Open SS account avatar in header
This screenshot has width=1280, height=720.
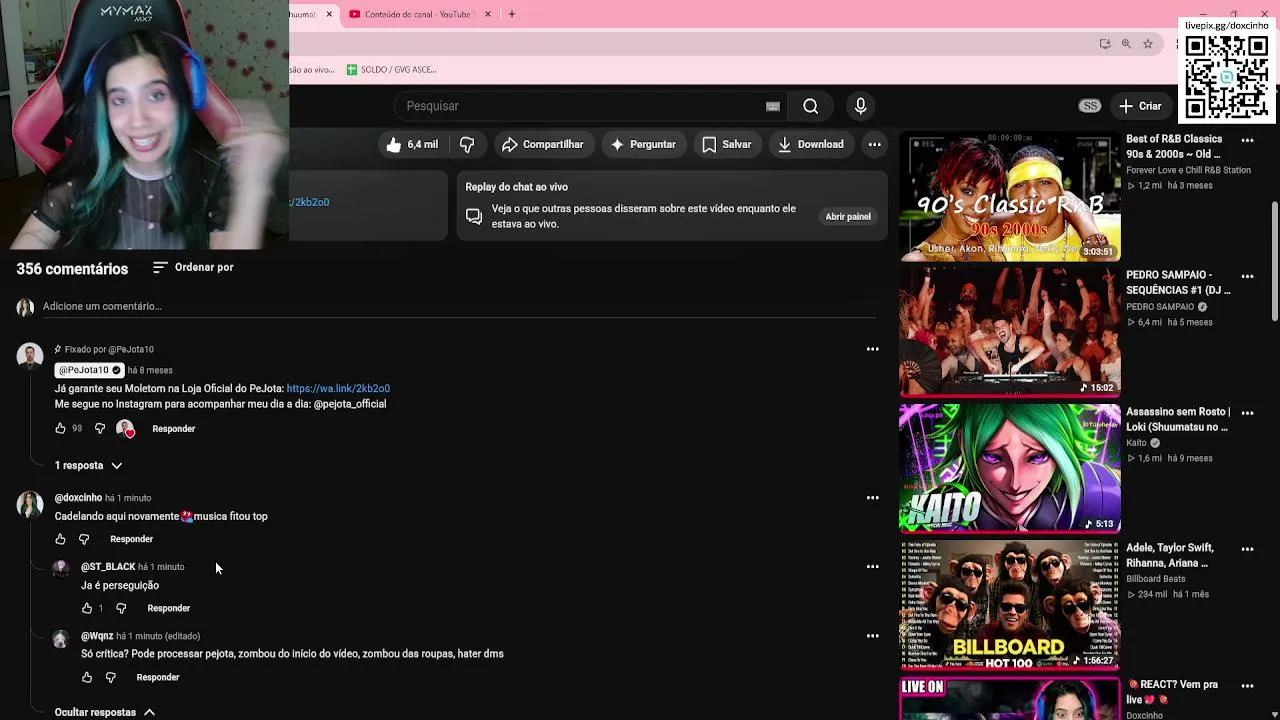point(1090,106)
